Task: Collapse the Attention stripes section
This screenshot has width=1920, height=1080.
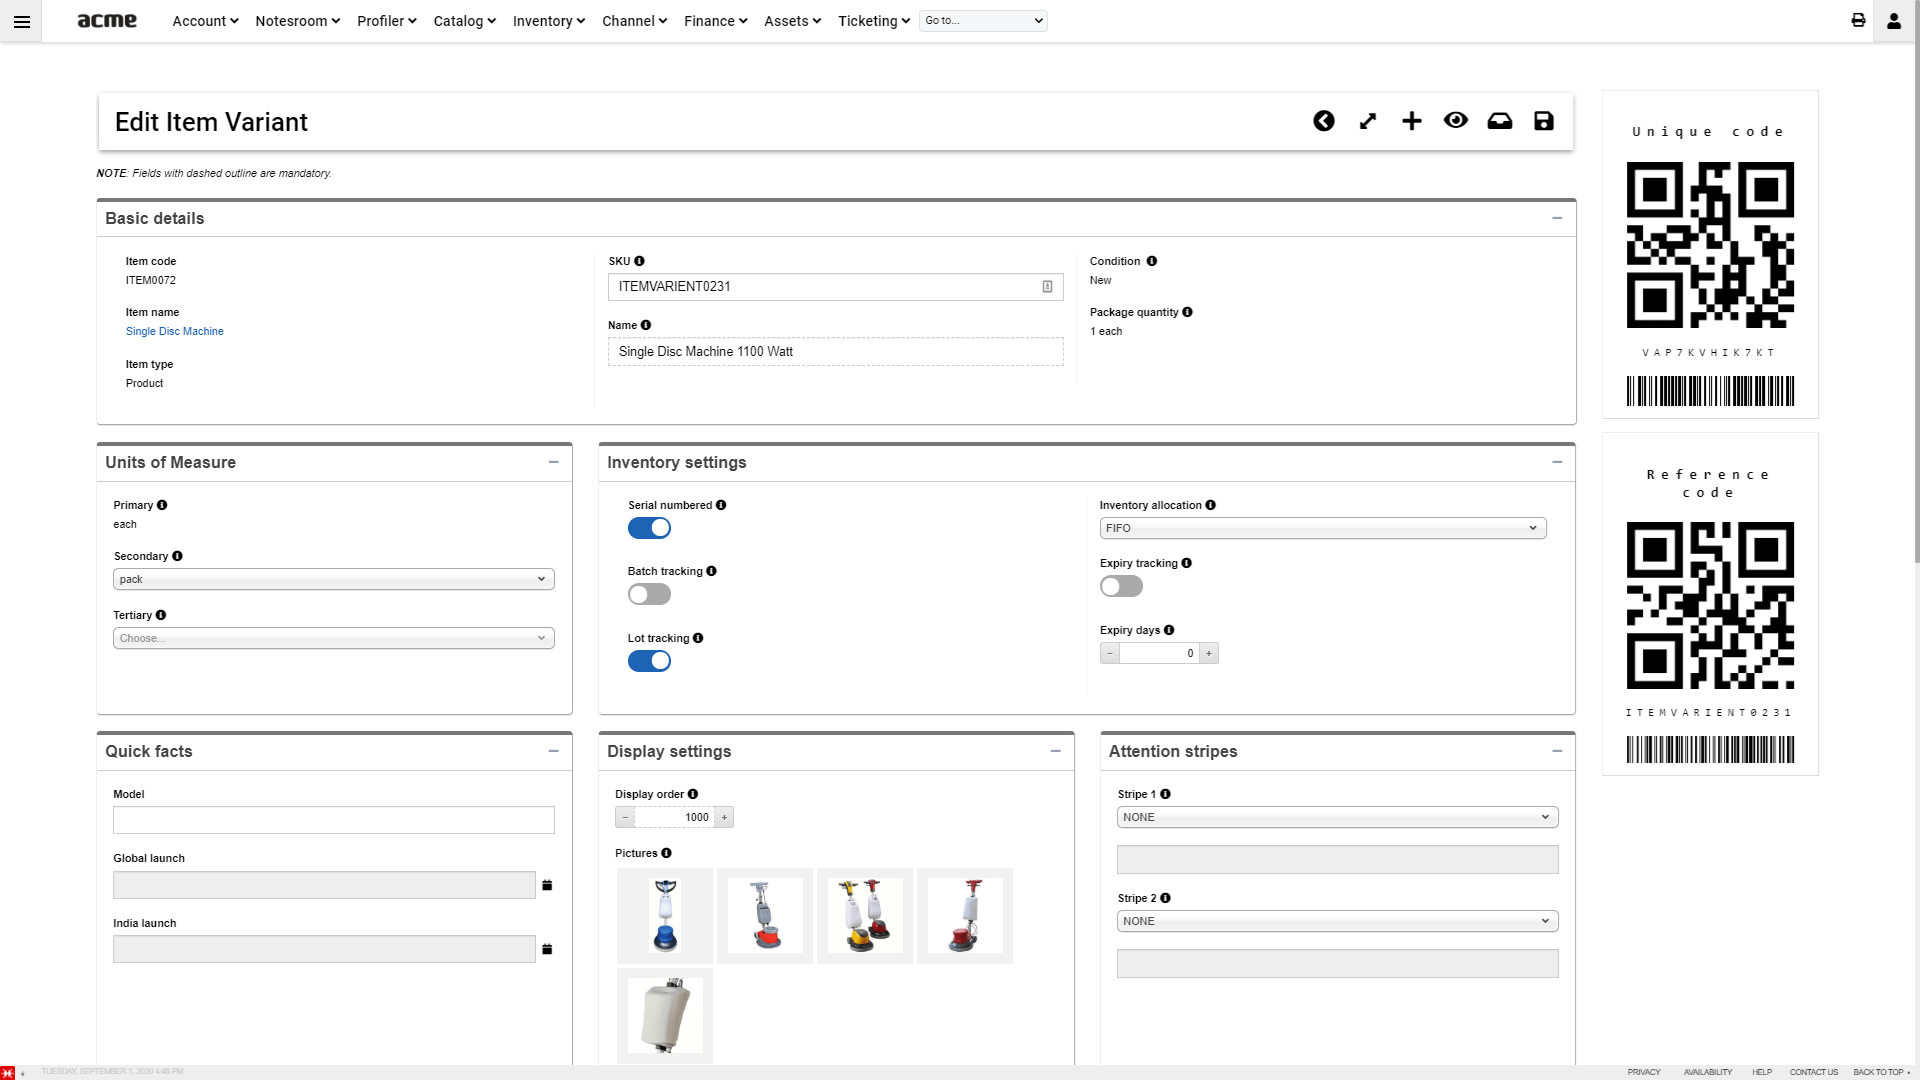Action: [x=1557, y=751]
